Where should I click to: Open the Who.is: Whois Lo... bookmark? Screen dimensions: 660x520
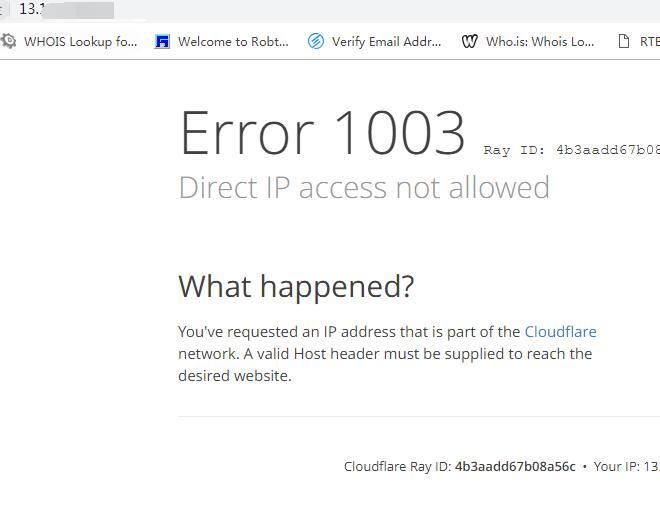pos(540,41)
